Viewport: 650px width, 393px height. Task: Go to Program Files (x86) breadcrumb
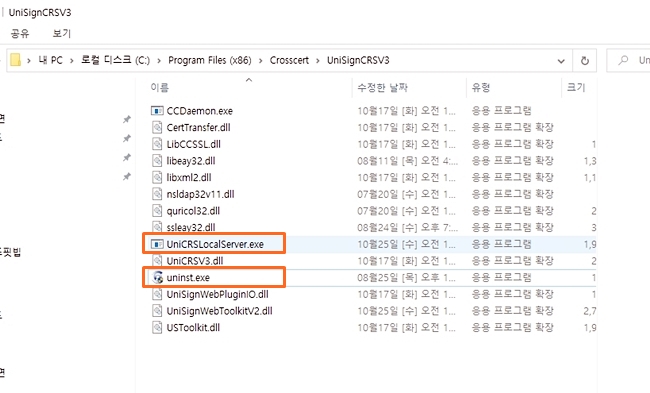(x=210, y=60)
